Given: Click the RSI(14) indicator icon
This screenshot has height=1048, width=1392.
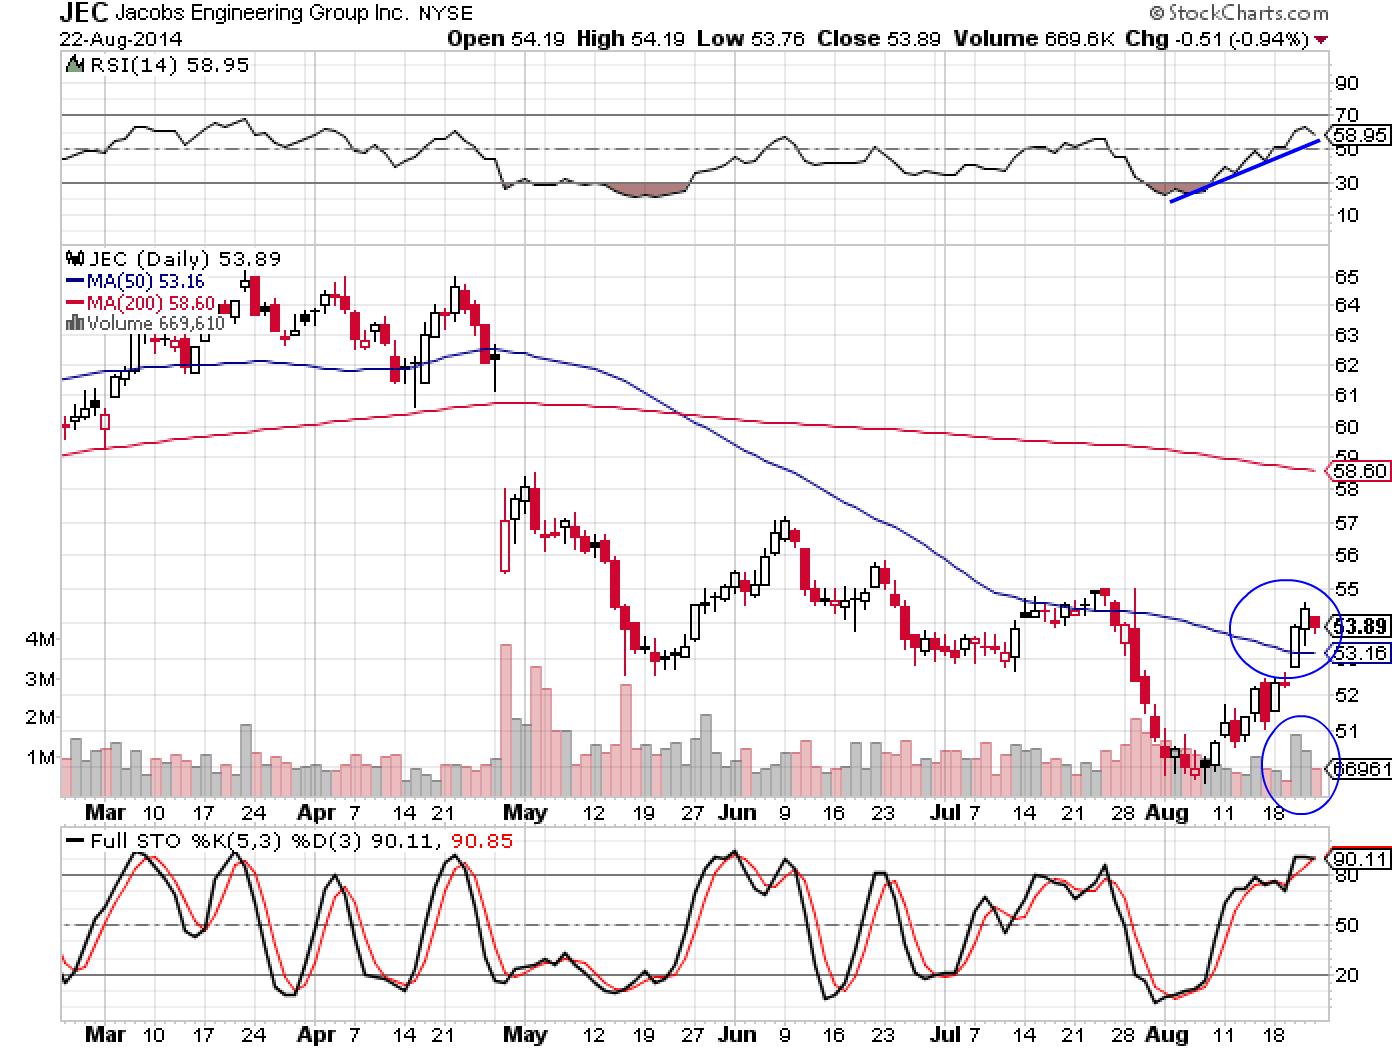Looking at the screenshot, I should coord(74,65).
